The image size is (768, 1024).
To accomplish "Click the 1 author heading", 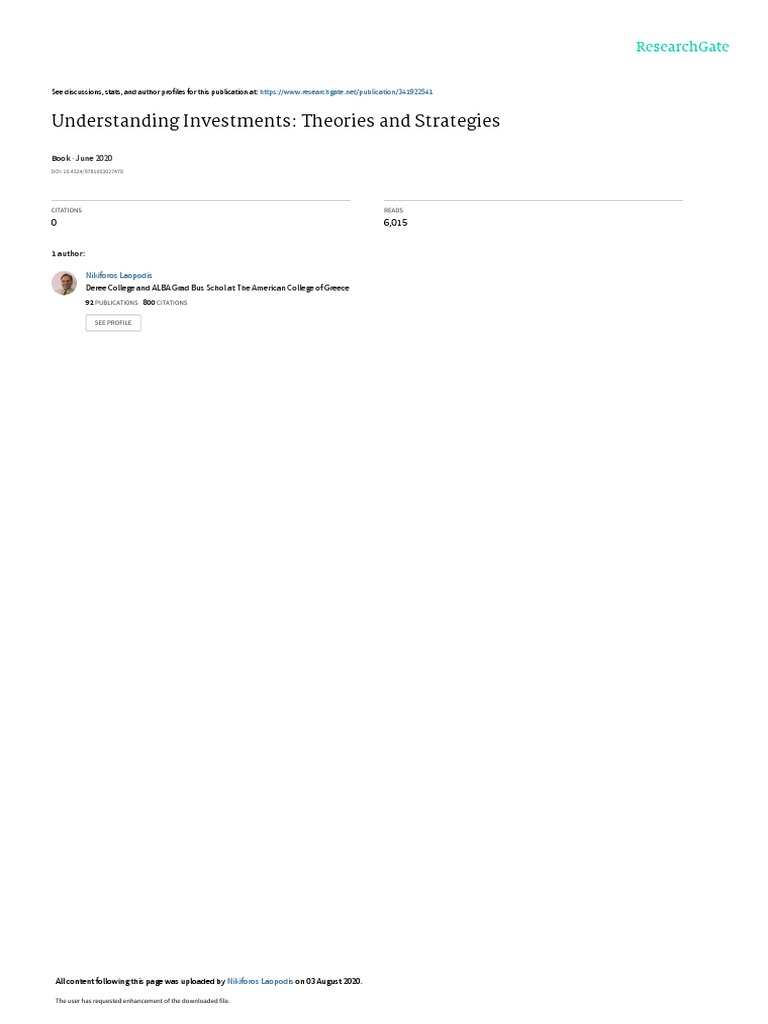I will click(68, 253).
